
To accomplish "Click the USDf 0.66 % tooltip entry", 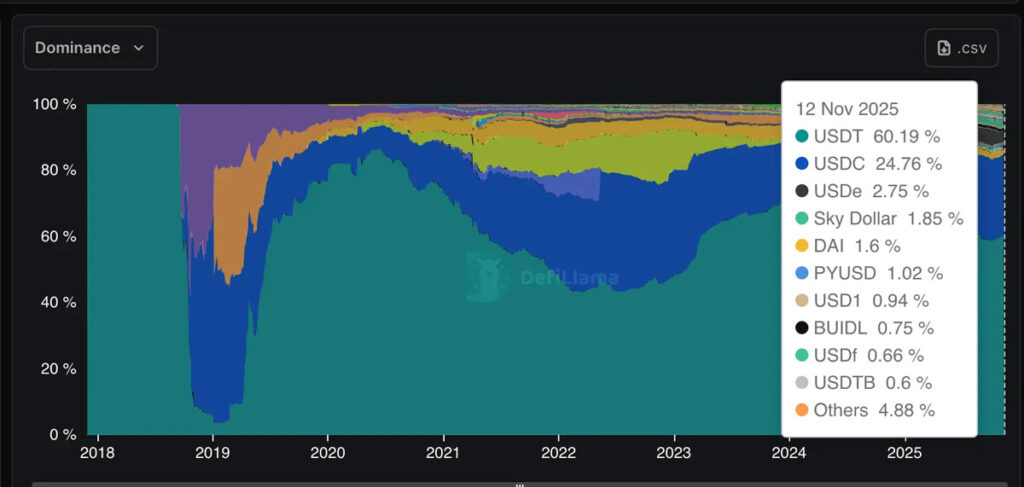I will (x=869, y=355).
